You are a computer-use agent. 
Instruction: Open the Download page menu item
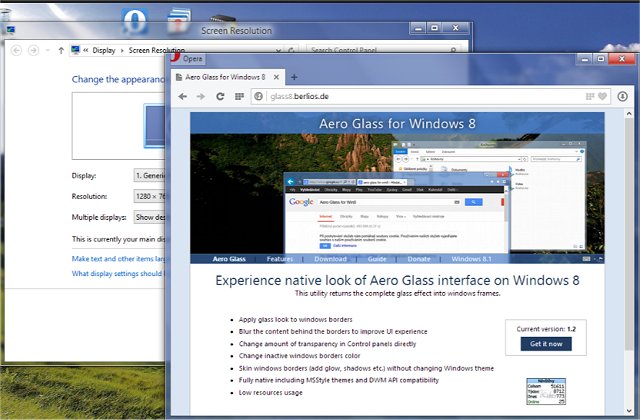(x=330, y=259)
